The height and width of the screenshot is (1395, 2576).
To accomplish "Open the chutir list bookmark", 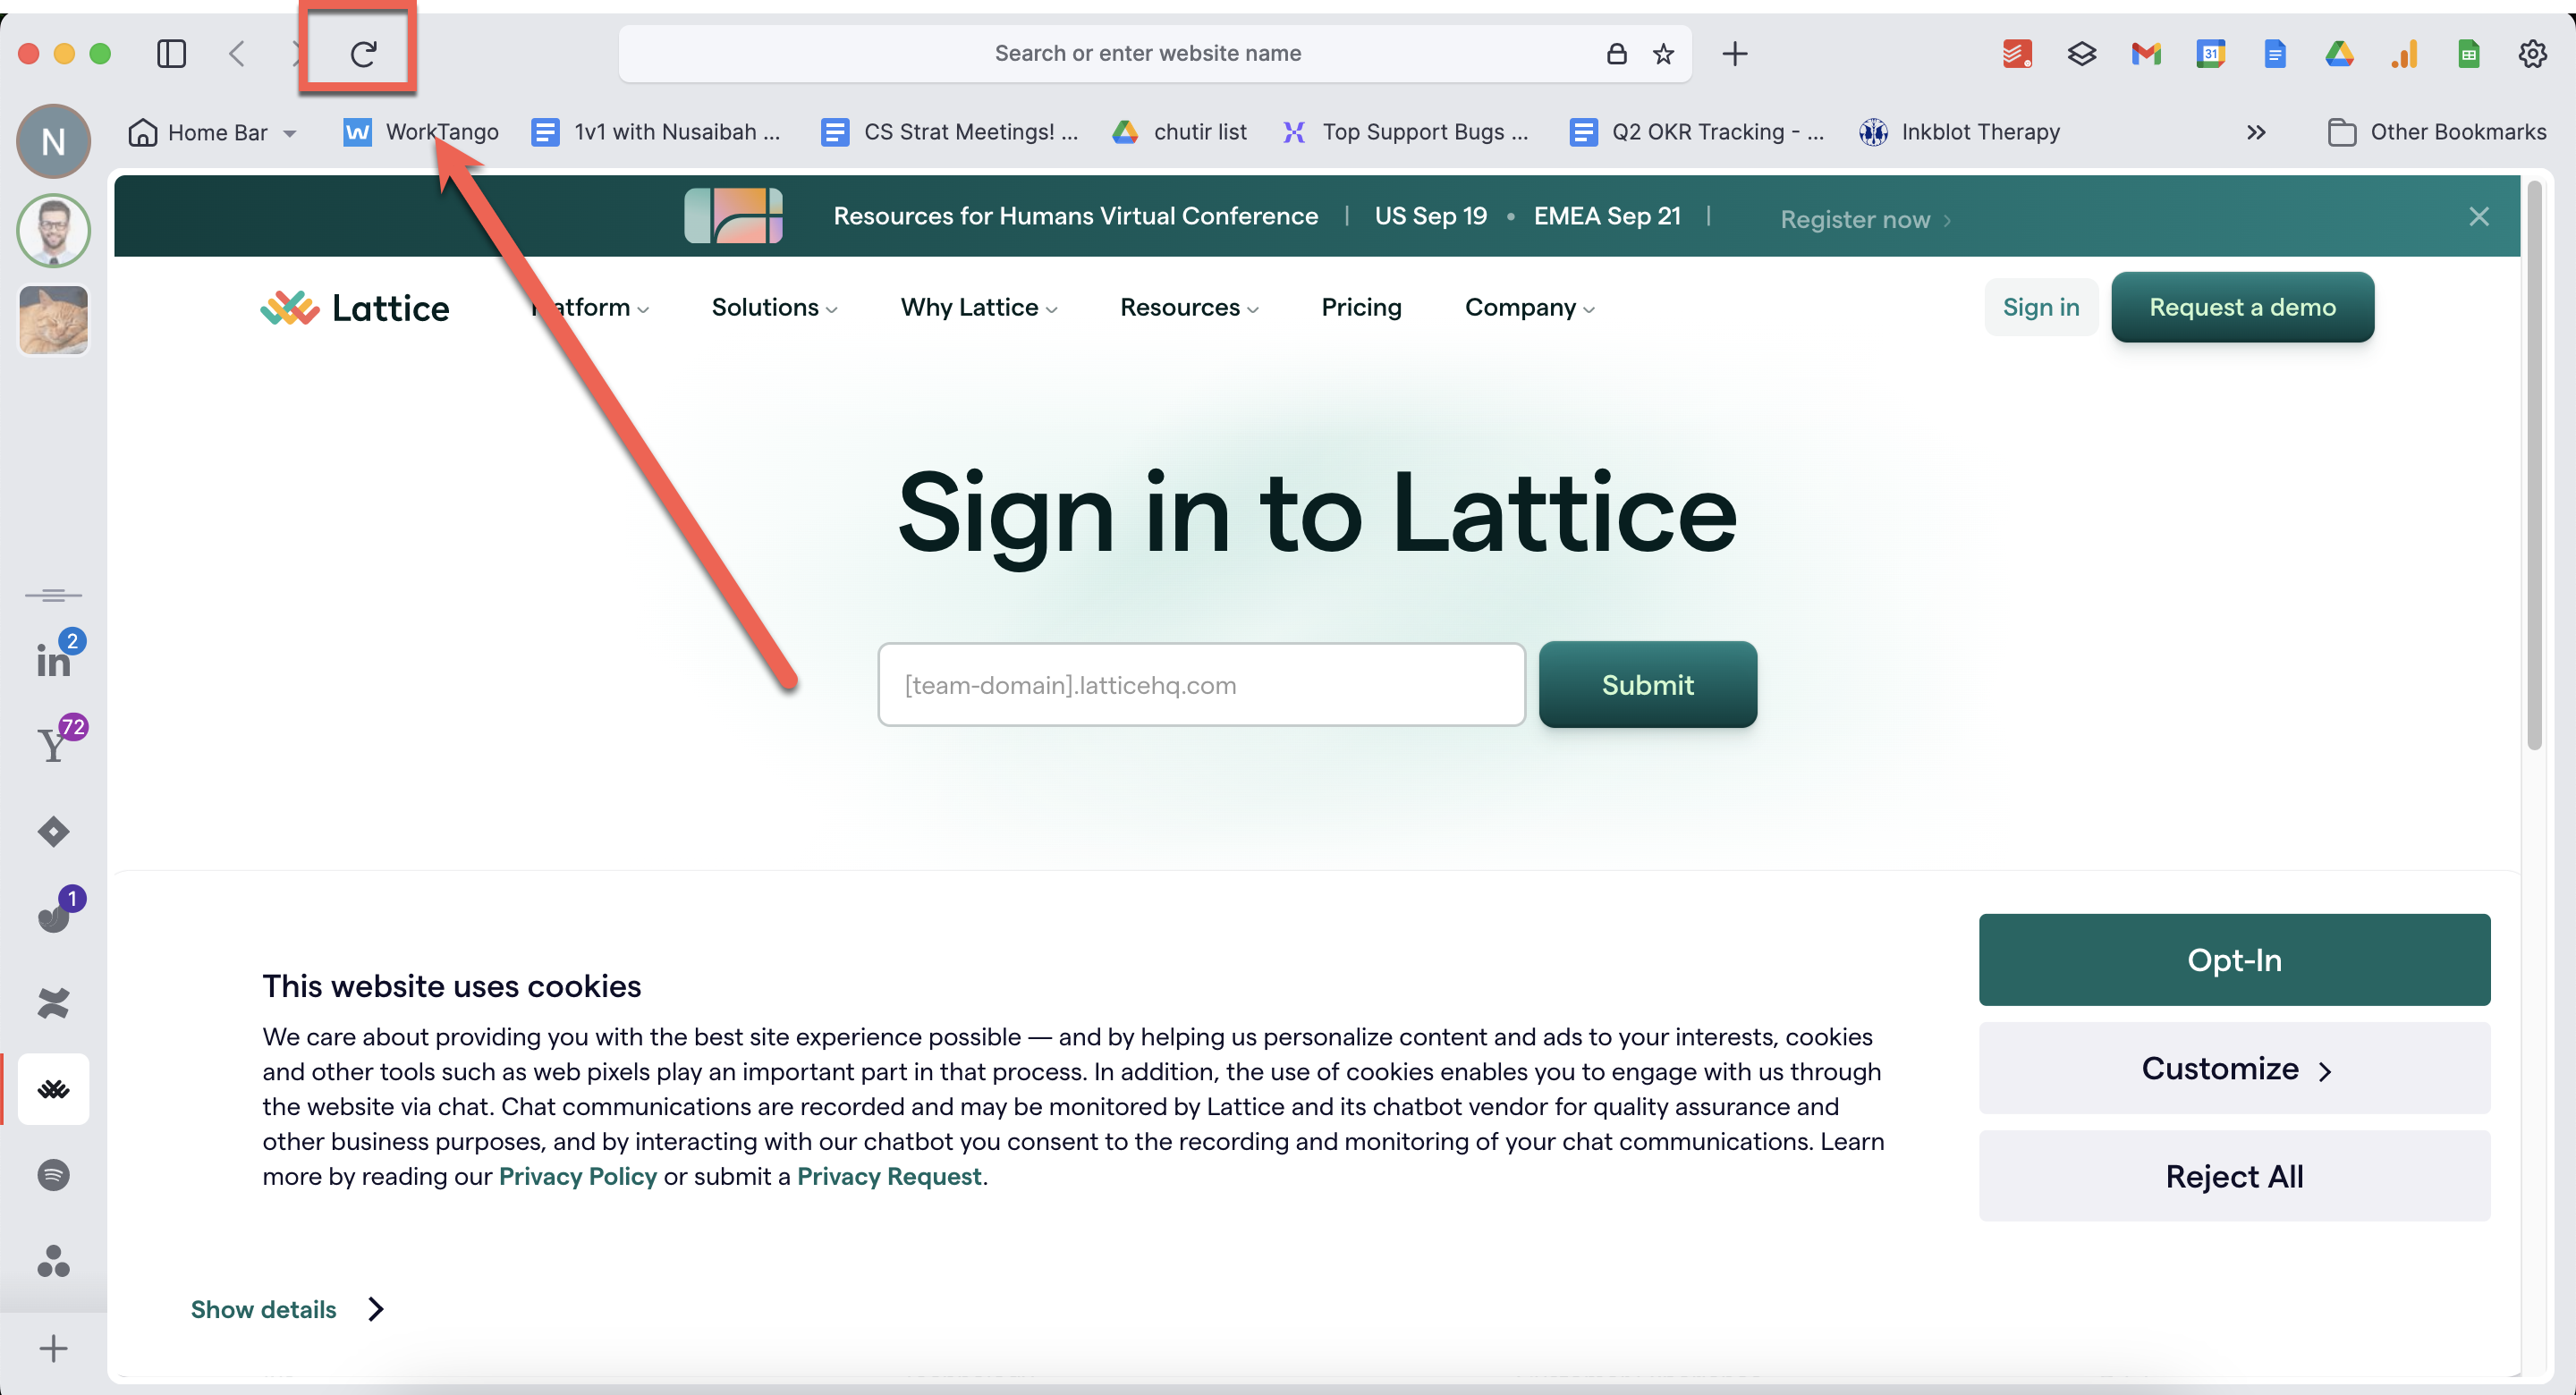I will (1179, 132).
